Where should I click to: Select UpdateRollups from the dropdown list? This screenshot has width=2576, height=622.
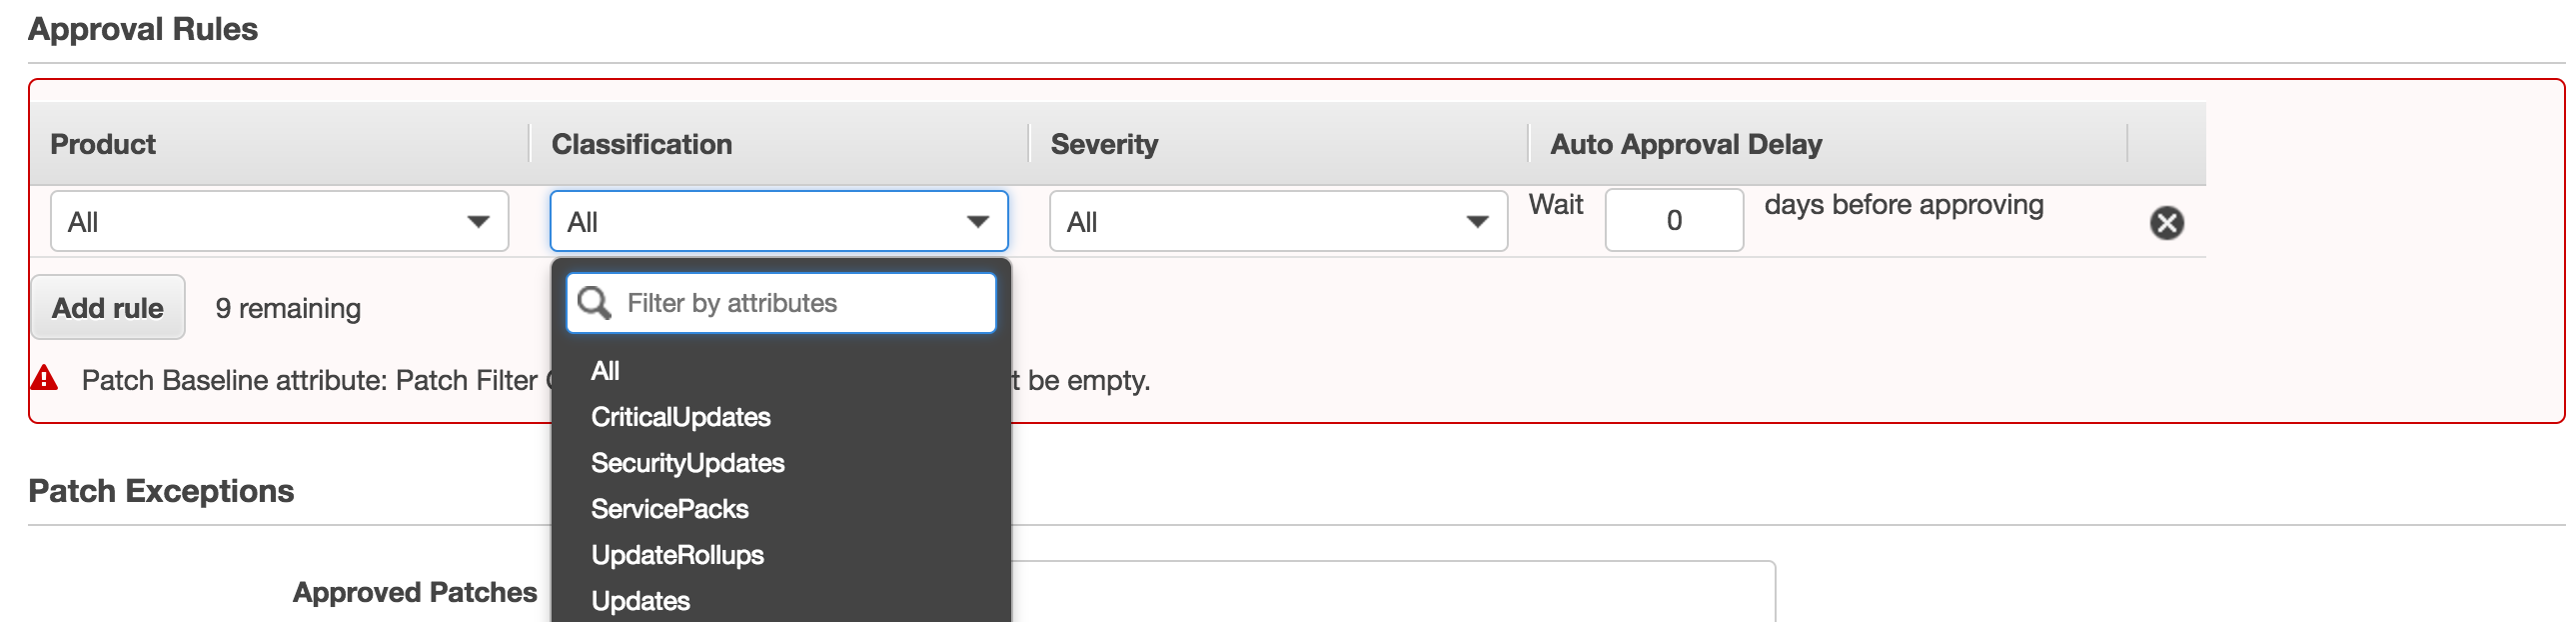677,555
